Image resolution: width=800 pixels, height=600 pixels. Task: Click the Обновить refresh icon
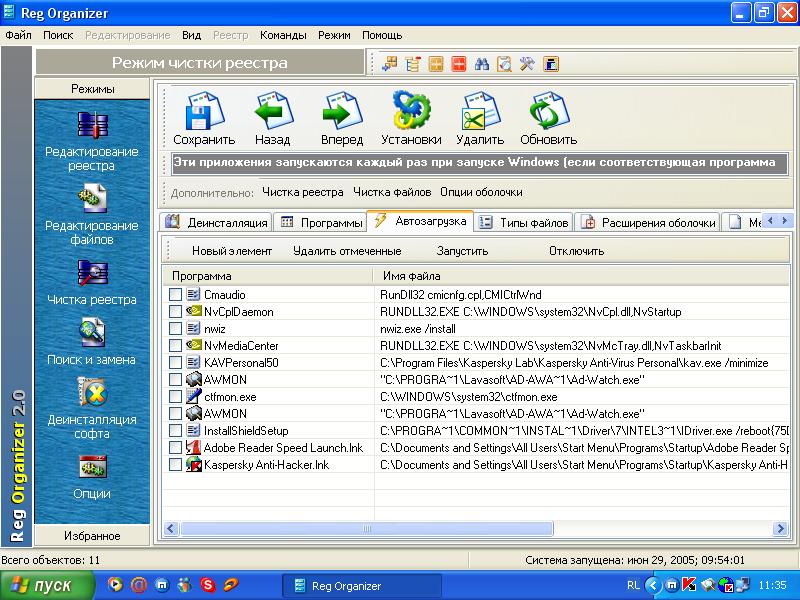(x=549, y=111)
